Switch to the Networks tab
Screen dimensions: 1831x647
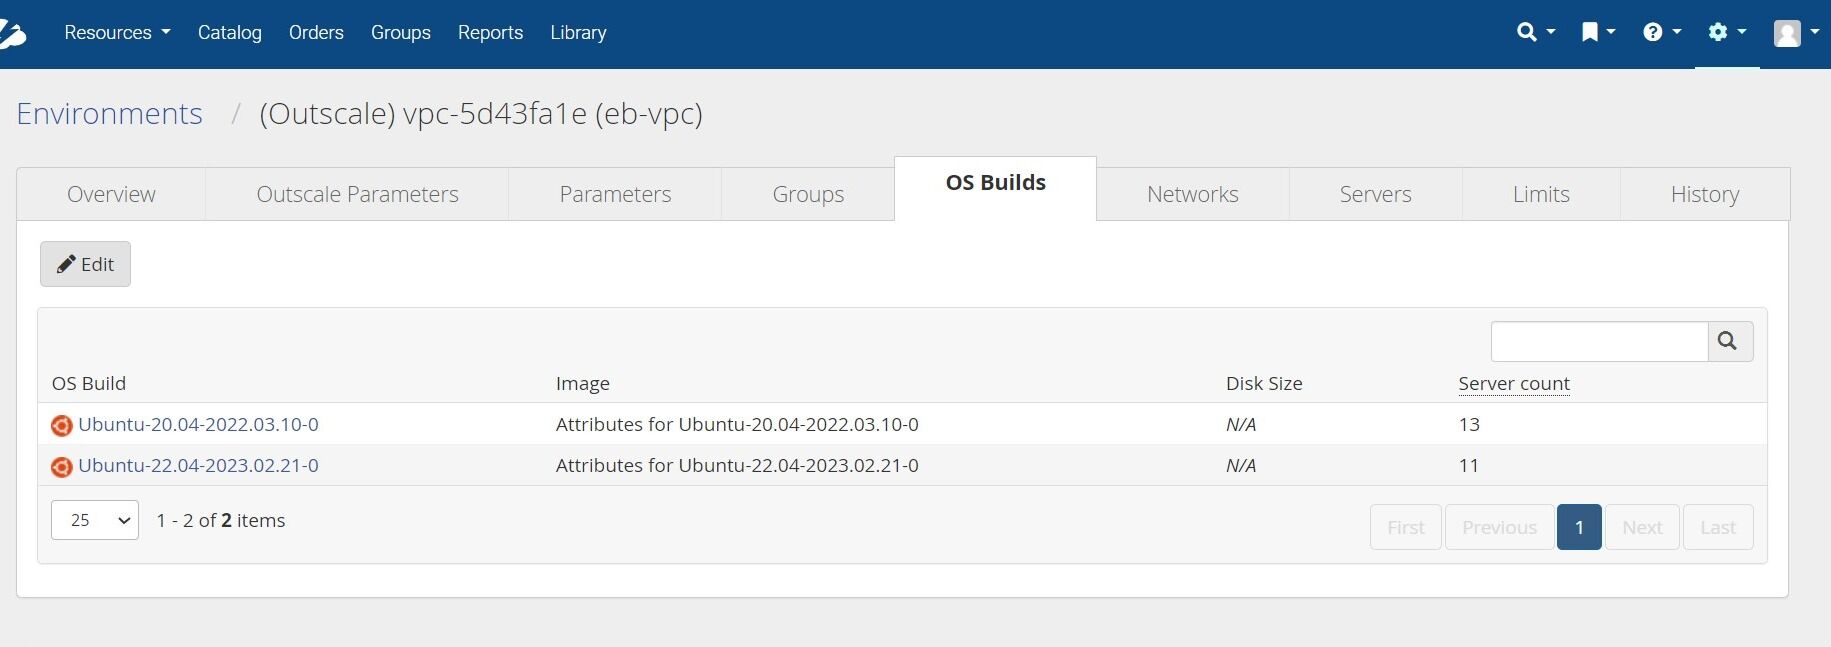tap(1193, 194)
